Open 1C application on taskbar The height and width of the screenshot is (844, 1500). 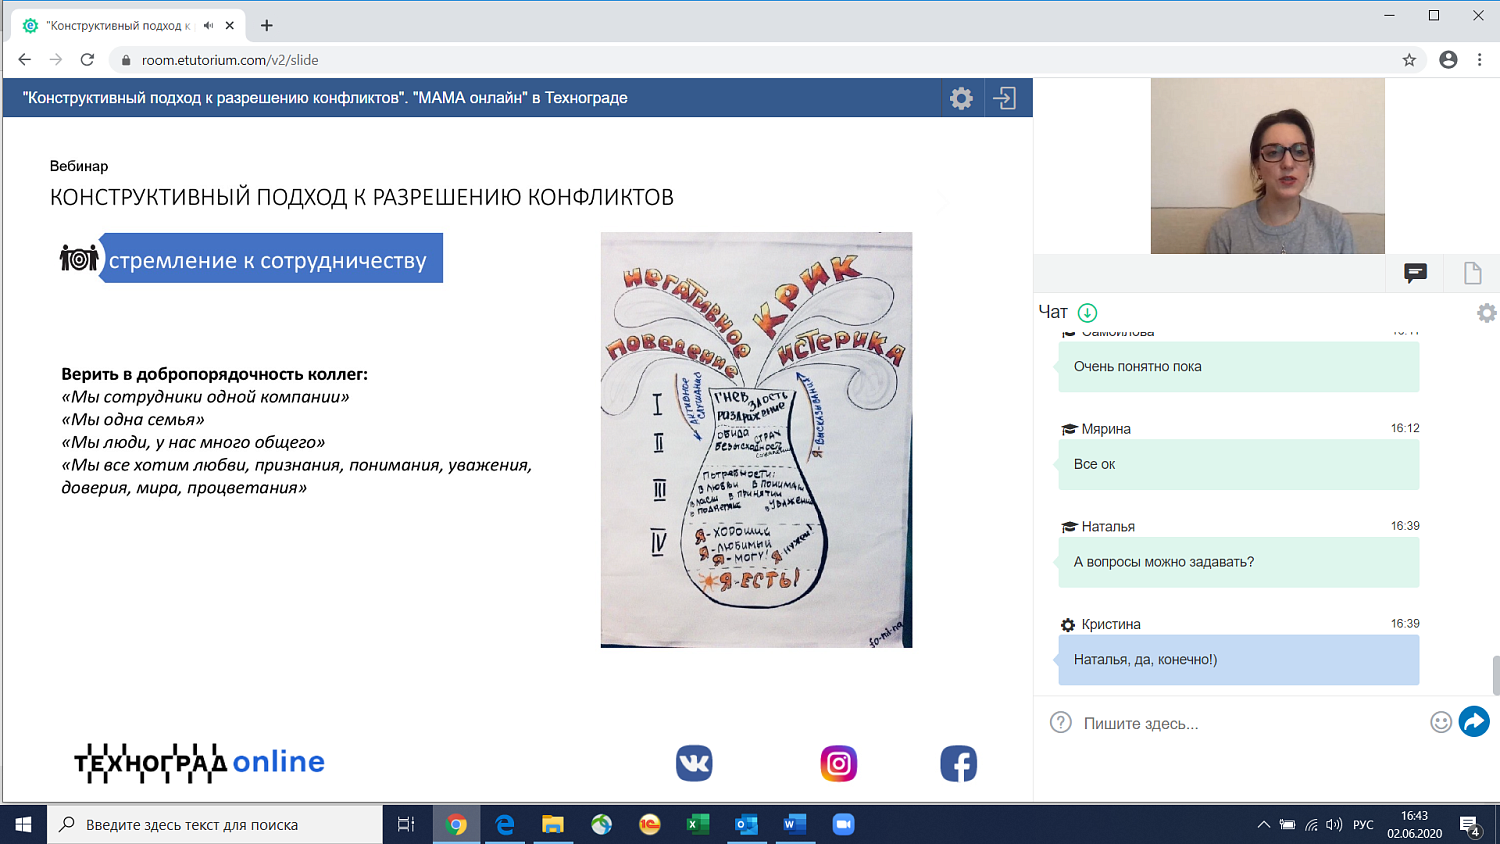click(x=650, y=825)
